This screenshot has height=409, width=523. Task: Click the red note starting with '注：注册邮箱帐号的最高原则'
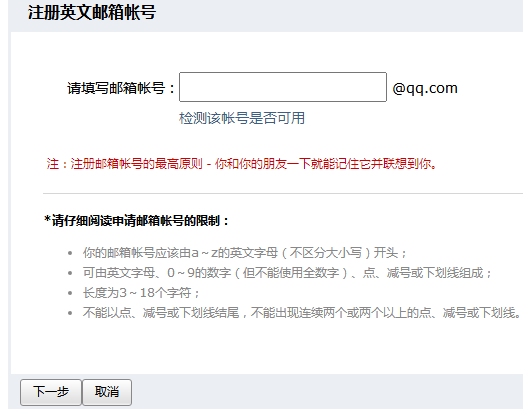click(x=242, y=164)
